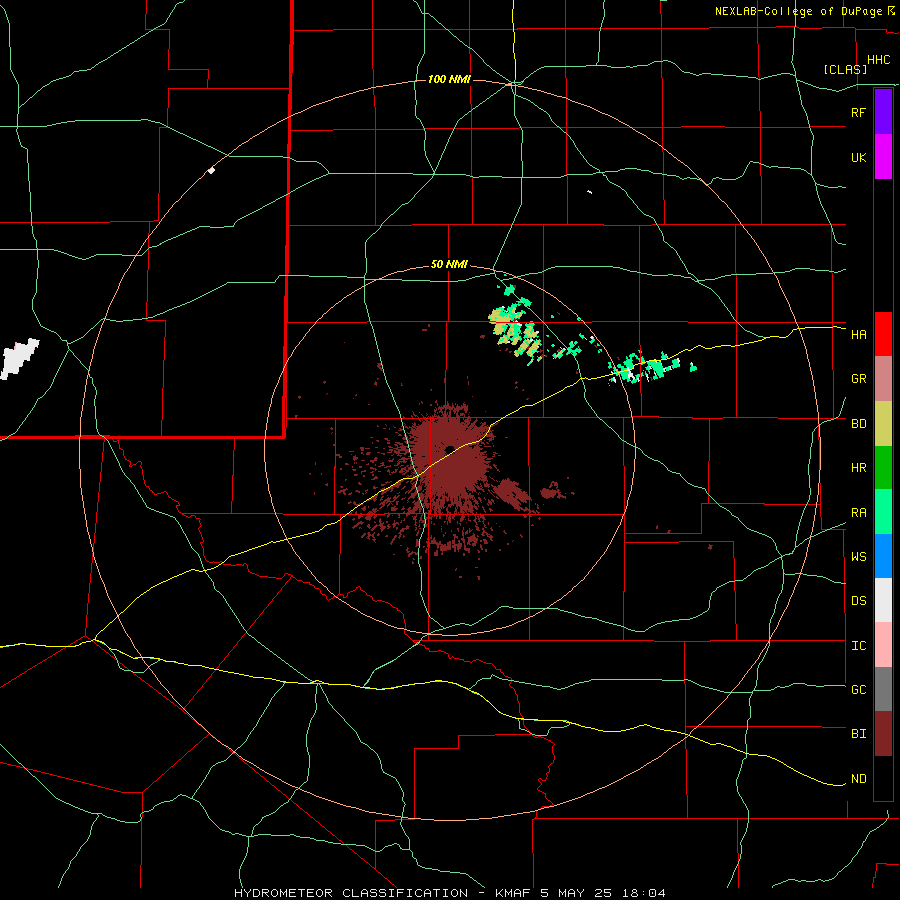Click the WS blue legend swatch
The image size is (900, 900).
click(x=883, y=556)
